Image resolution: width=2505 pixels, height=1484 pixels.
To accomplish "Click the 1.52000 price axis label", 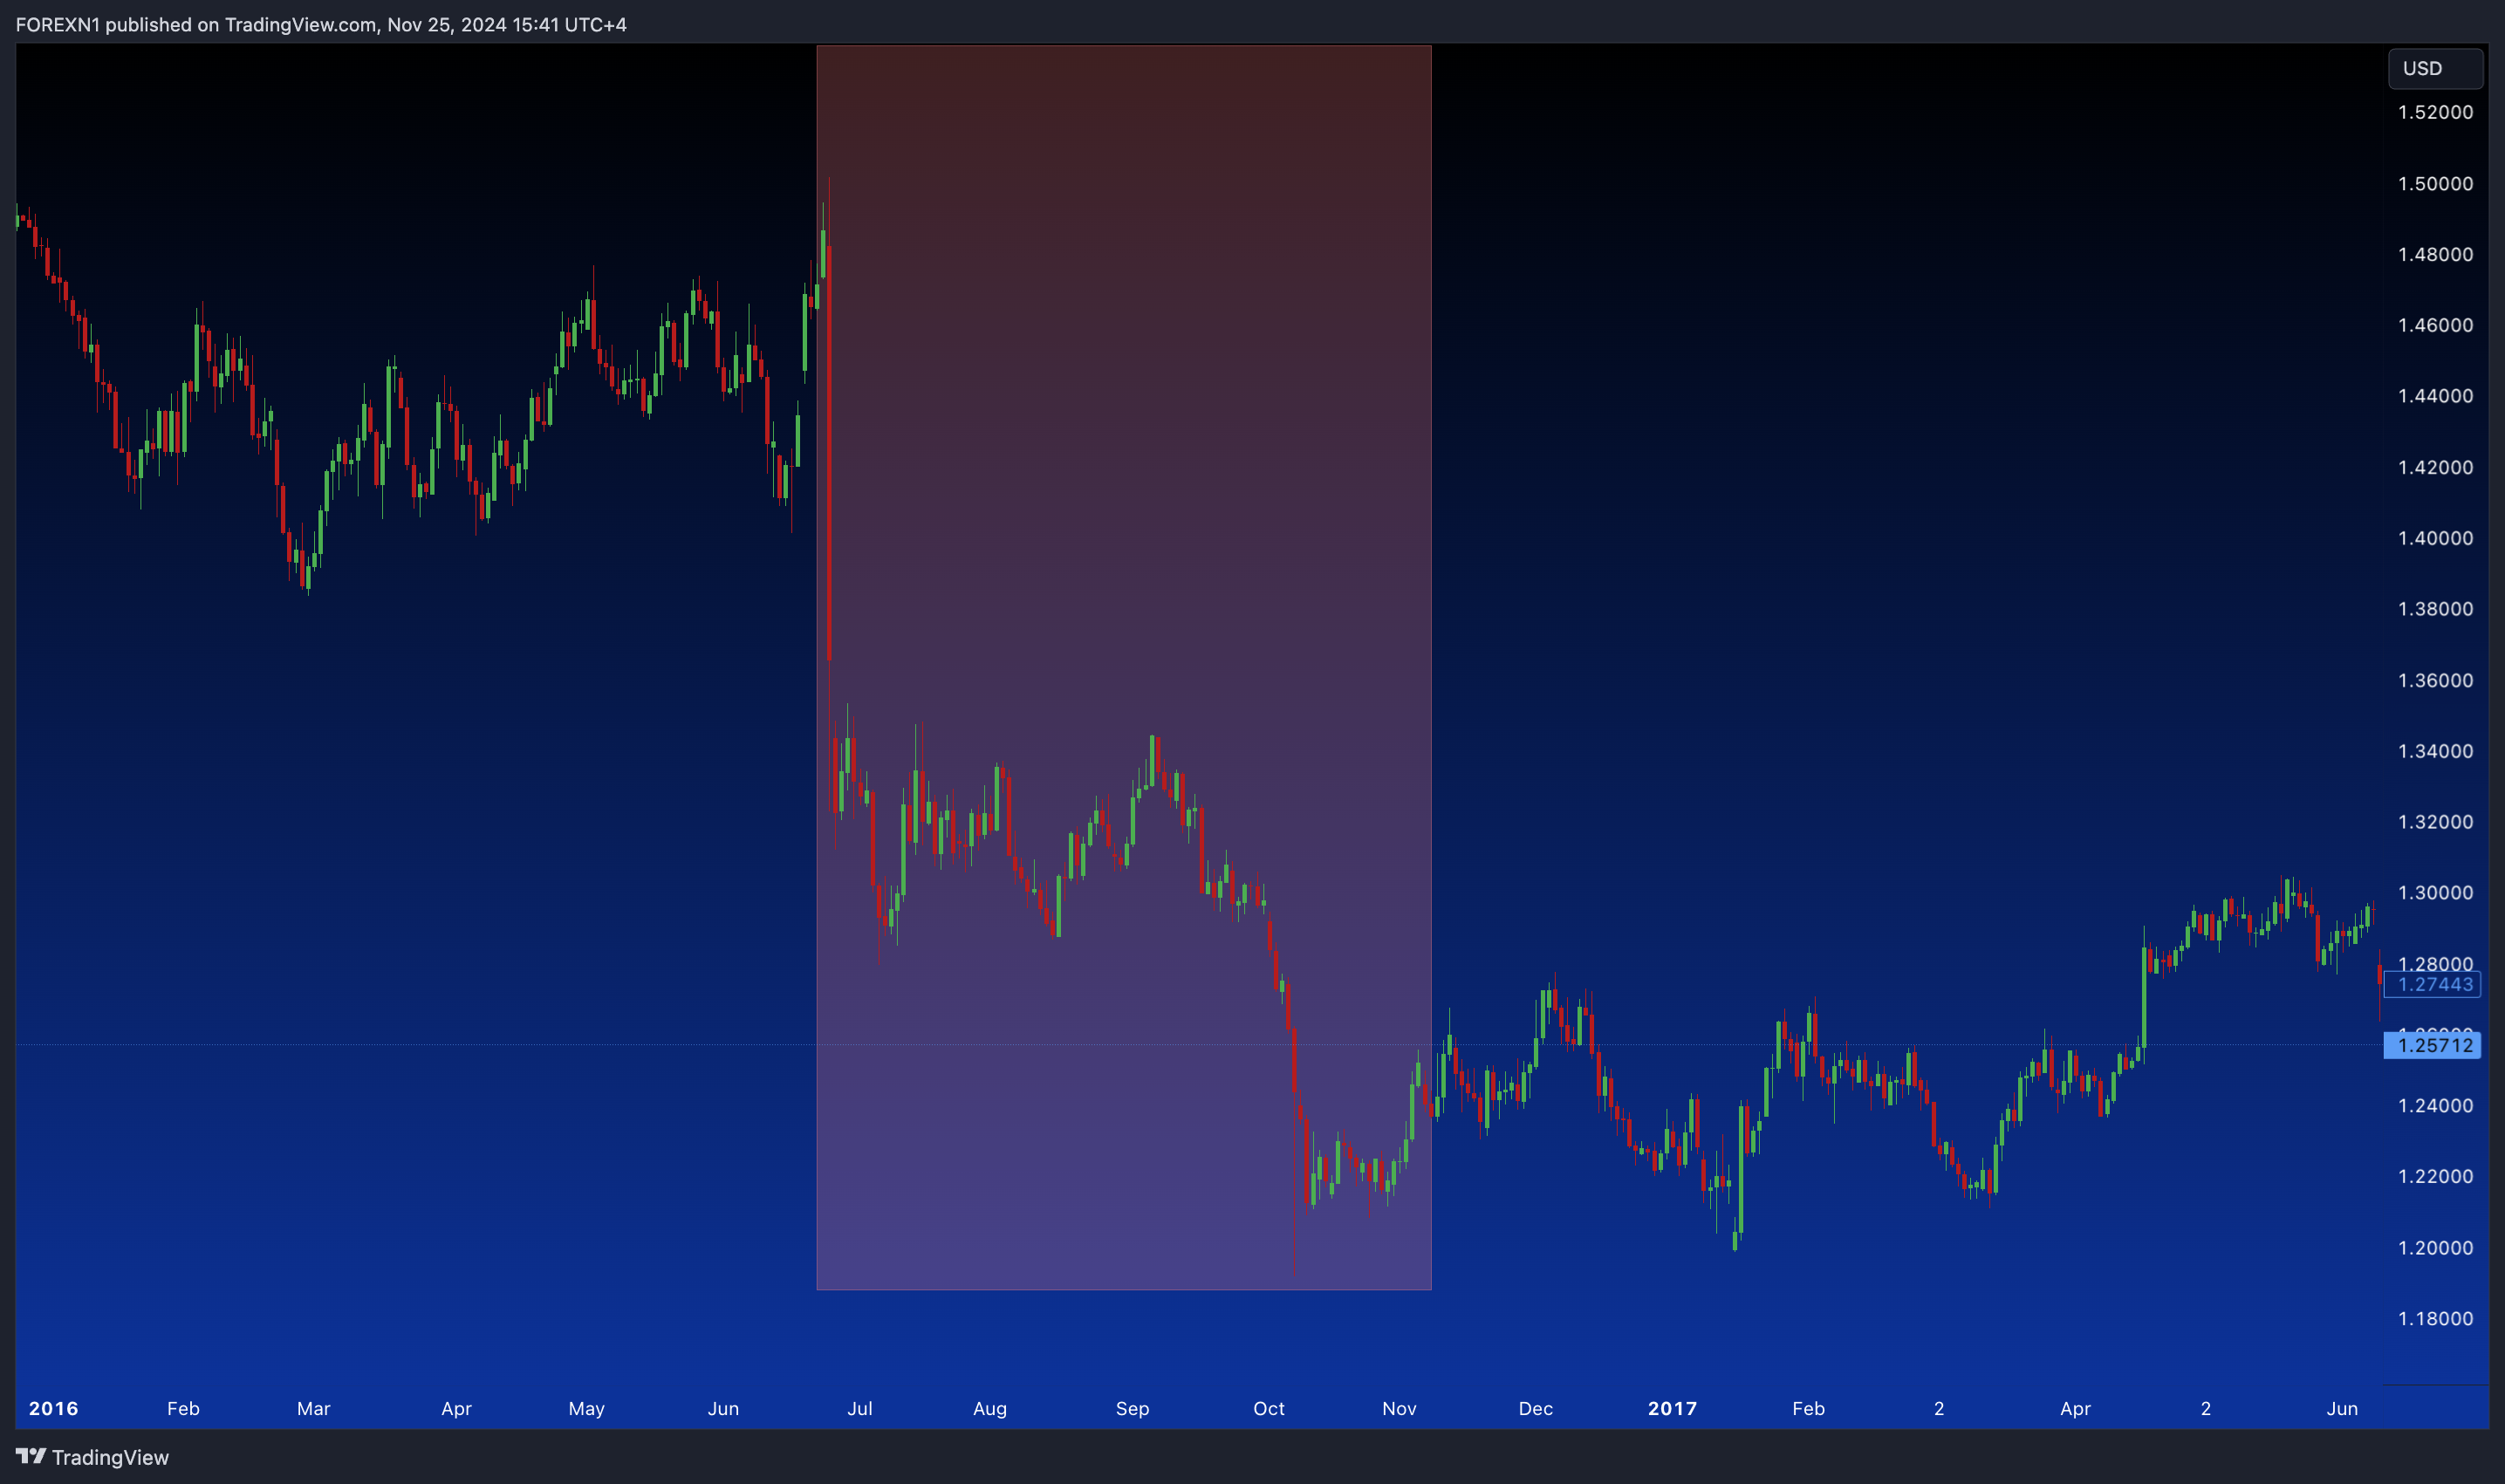I will [2435, 112].
